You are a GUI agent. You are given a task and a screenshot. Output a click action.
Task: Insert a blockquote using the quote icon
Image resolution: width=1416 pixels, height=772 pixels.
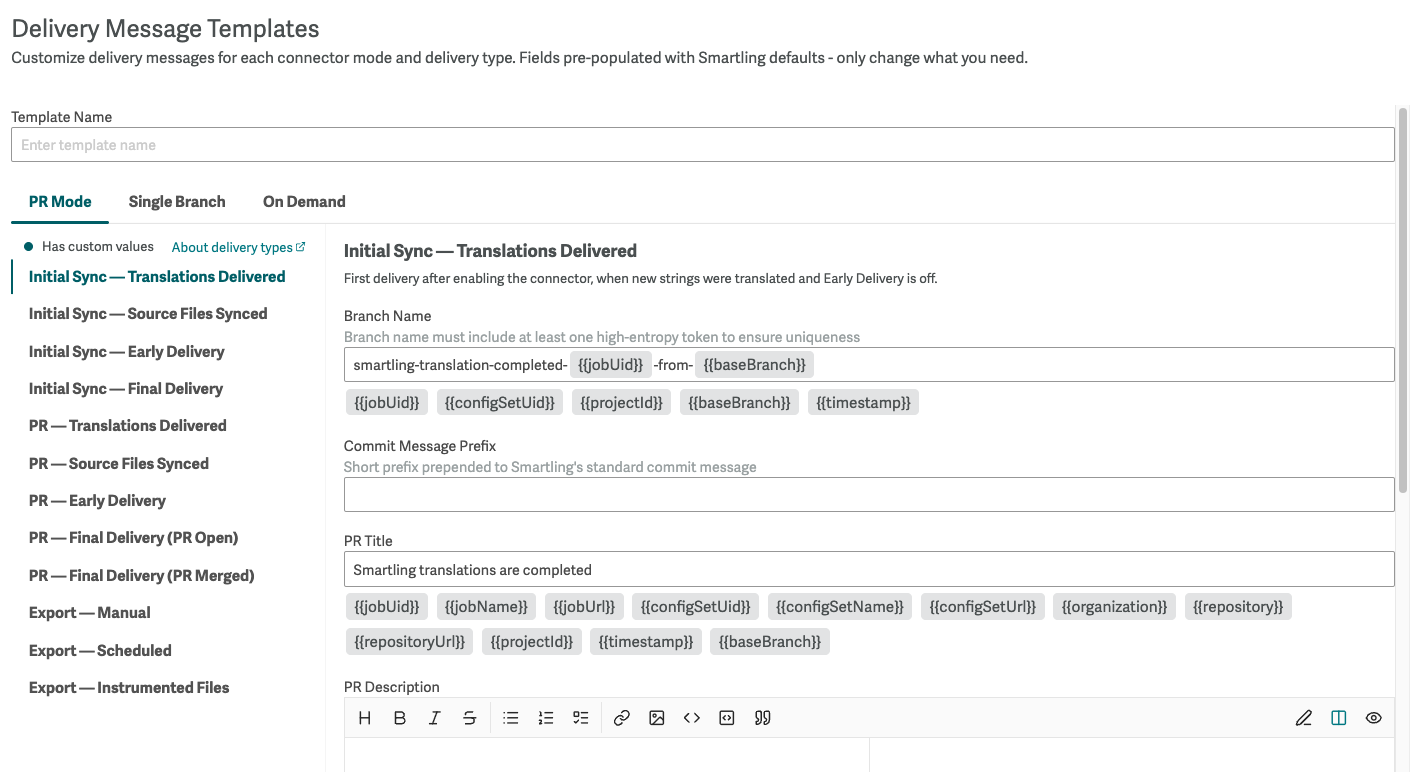(763, 718)
